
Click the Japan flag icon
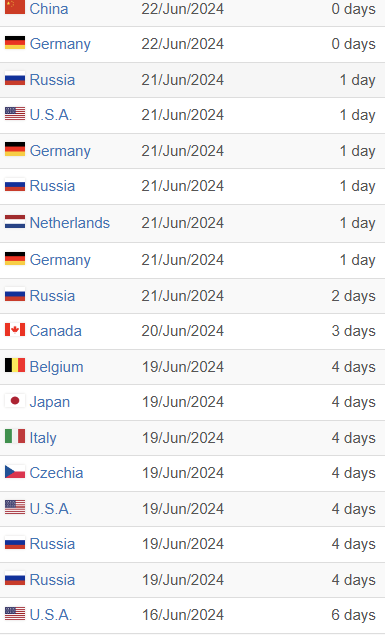15,401
